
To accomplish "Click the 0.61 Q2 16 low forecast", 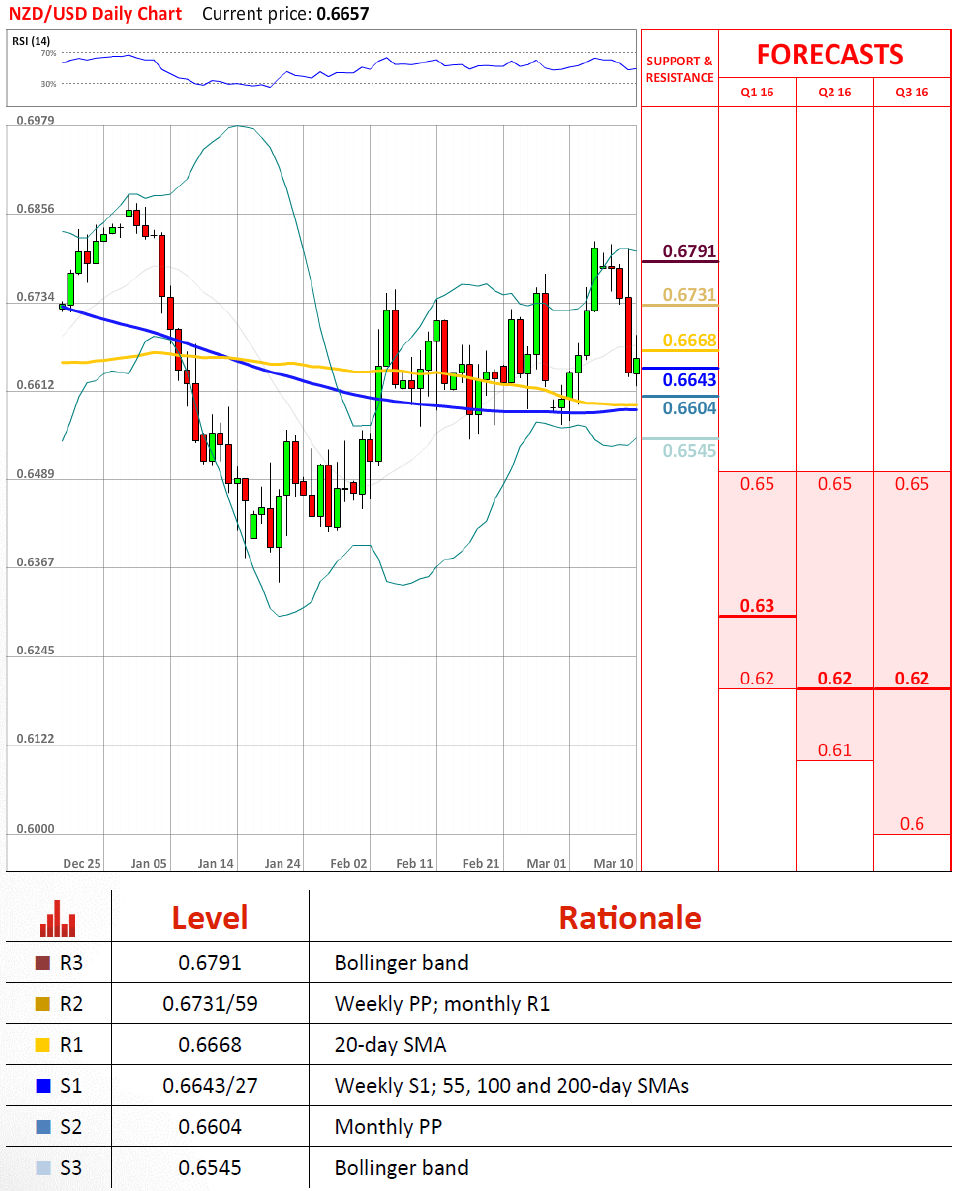I will point(835,750).
